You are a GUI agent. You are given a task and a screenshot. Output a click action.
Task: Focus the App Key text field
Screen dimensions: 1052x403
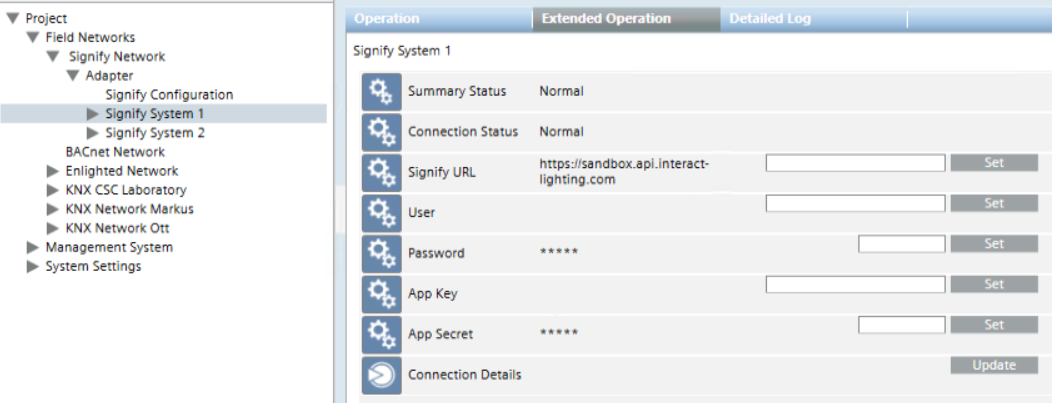click(855, 285)
